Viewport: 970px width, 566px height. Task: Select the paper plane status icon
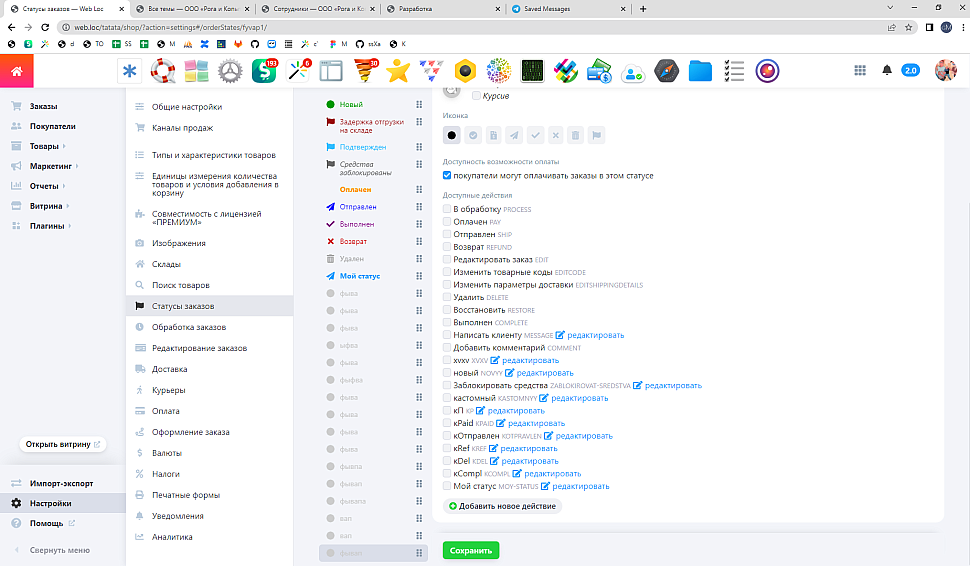click(514, 135)
